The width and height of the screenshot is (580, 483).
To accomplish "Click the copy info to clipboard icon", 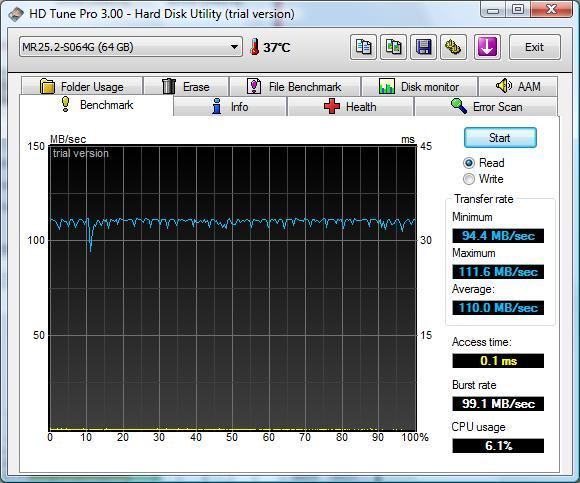I will pos(363,47).
